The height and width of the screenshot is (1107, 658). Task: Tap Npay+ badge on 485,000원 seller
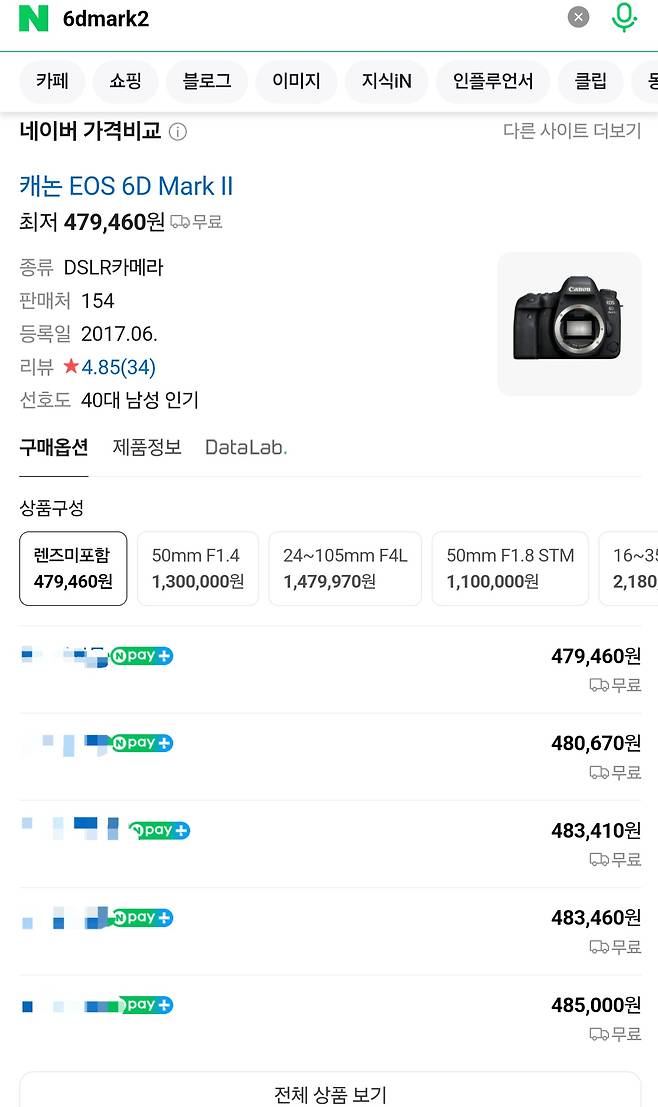pos(146,1005)
